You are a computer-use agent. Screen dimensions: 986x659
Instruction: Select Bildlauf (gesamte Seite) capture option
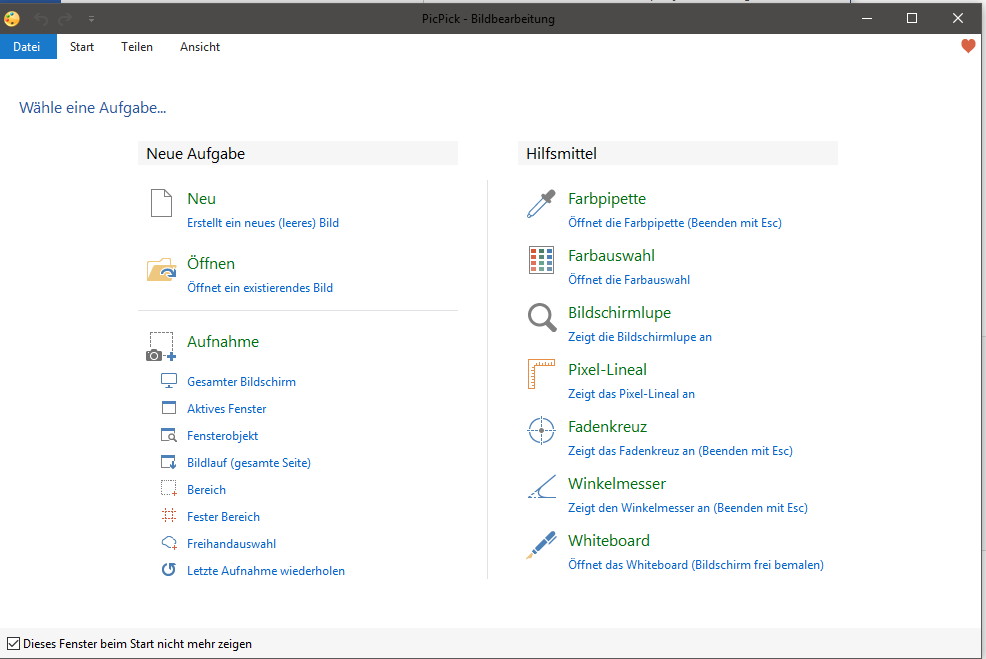249,463
